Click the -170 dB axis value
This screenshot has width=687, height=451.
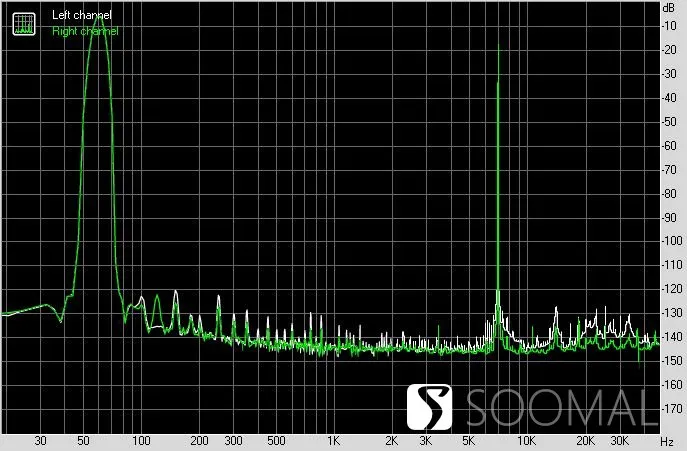coord(672,408)
